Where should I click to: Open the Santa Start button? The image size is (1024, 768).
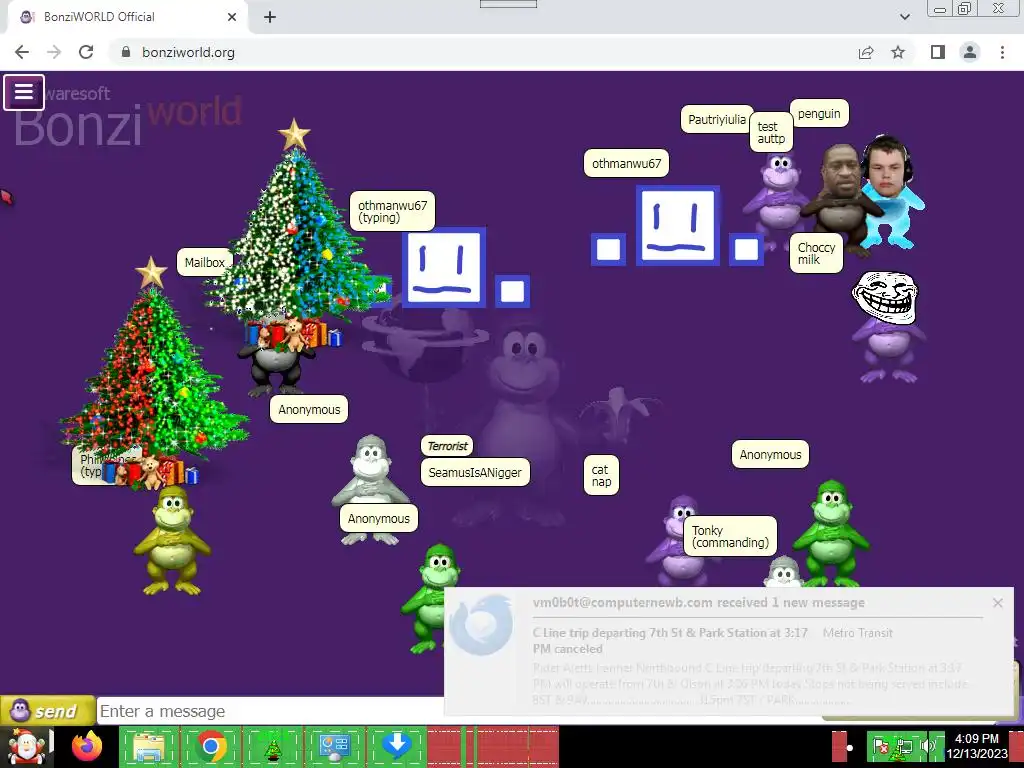pyautogui.click(x=26, y=746)
